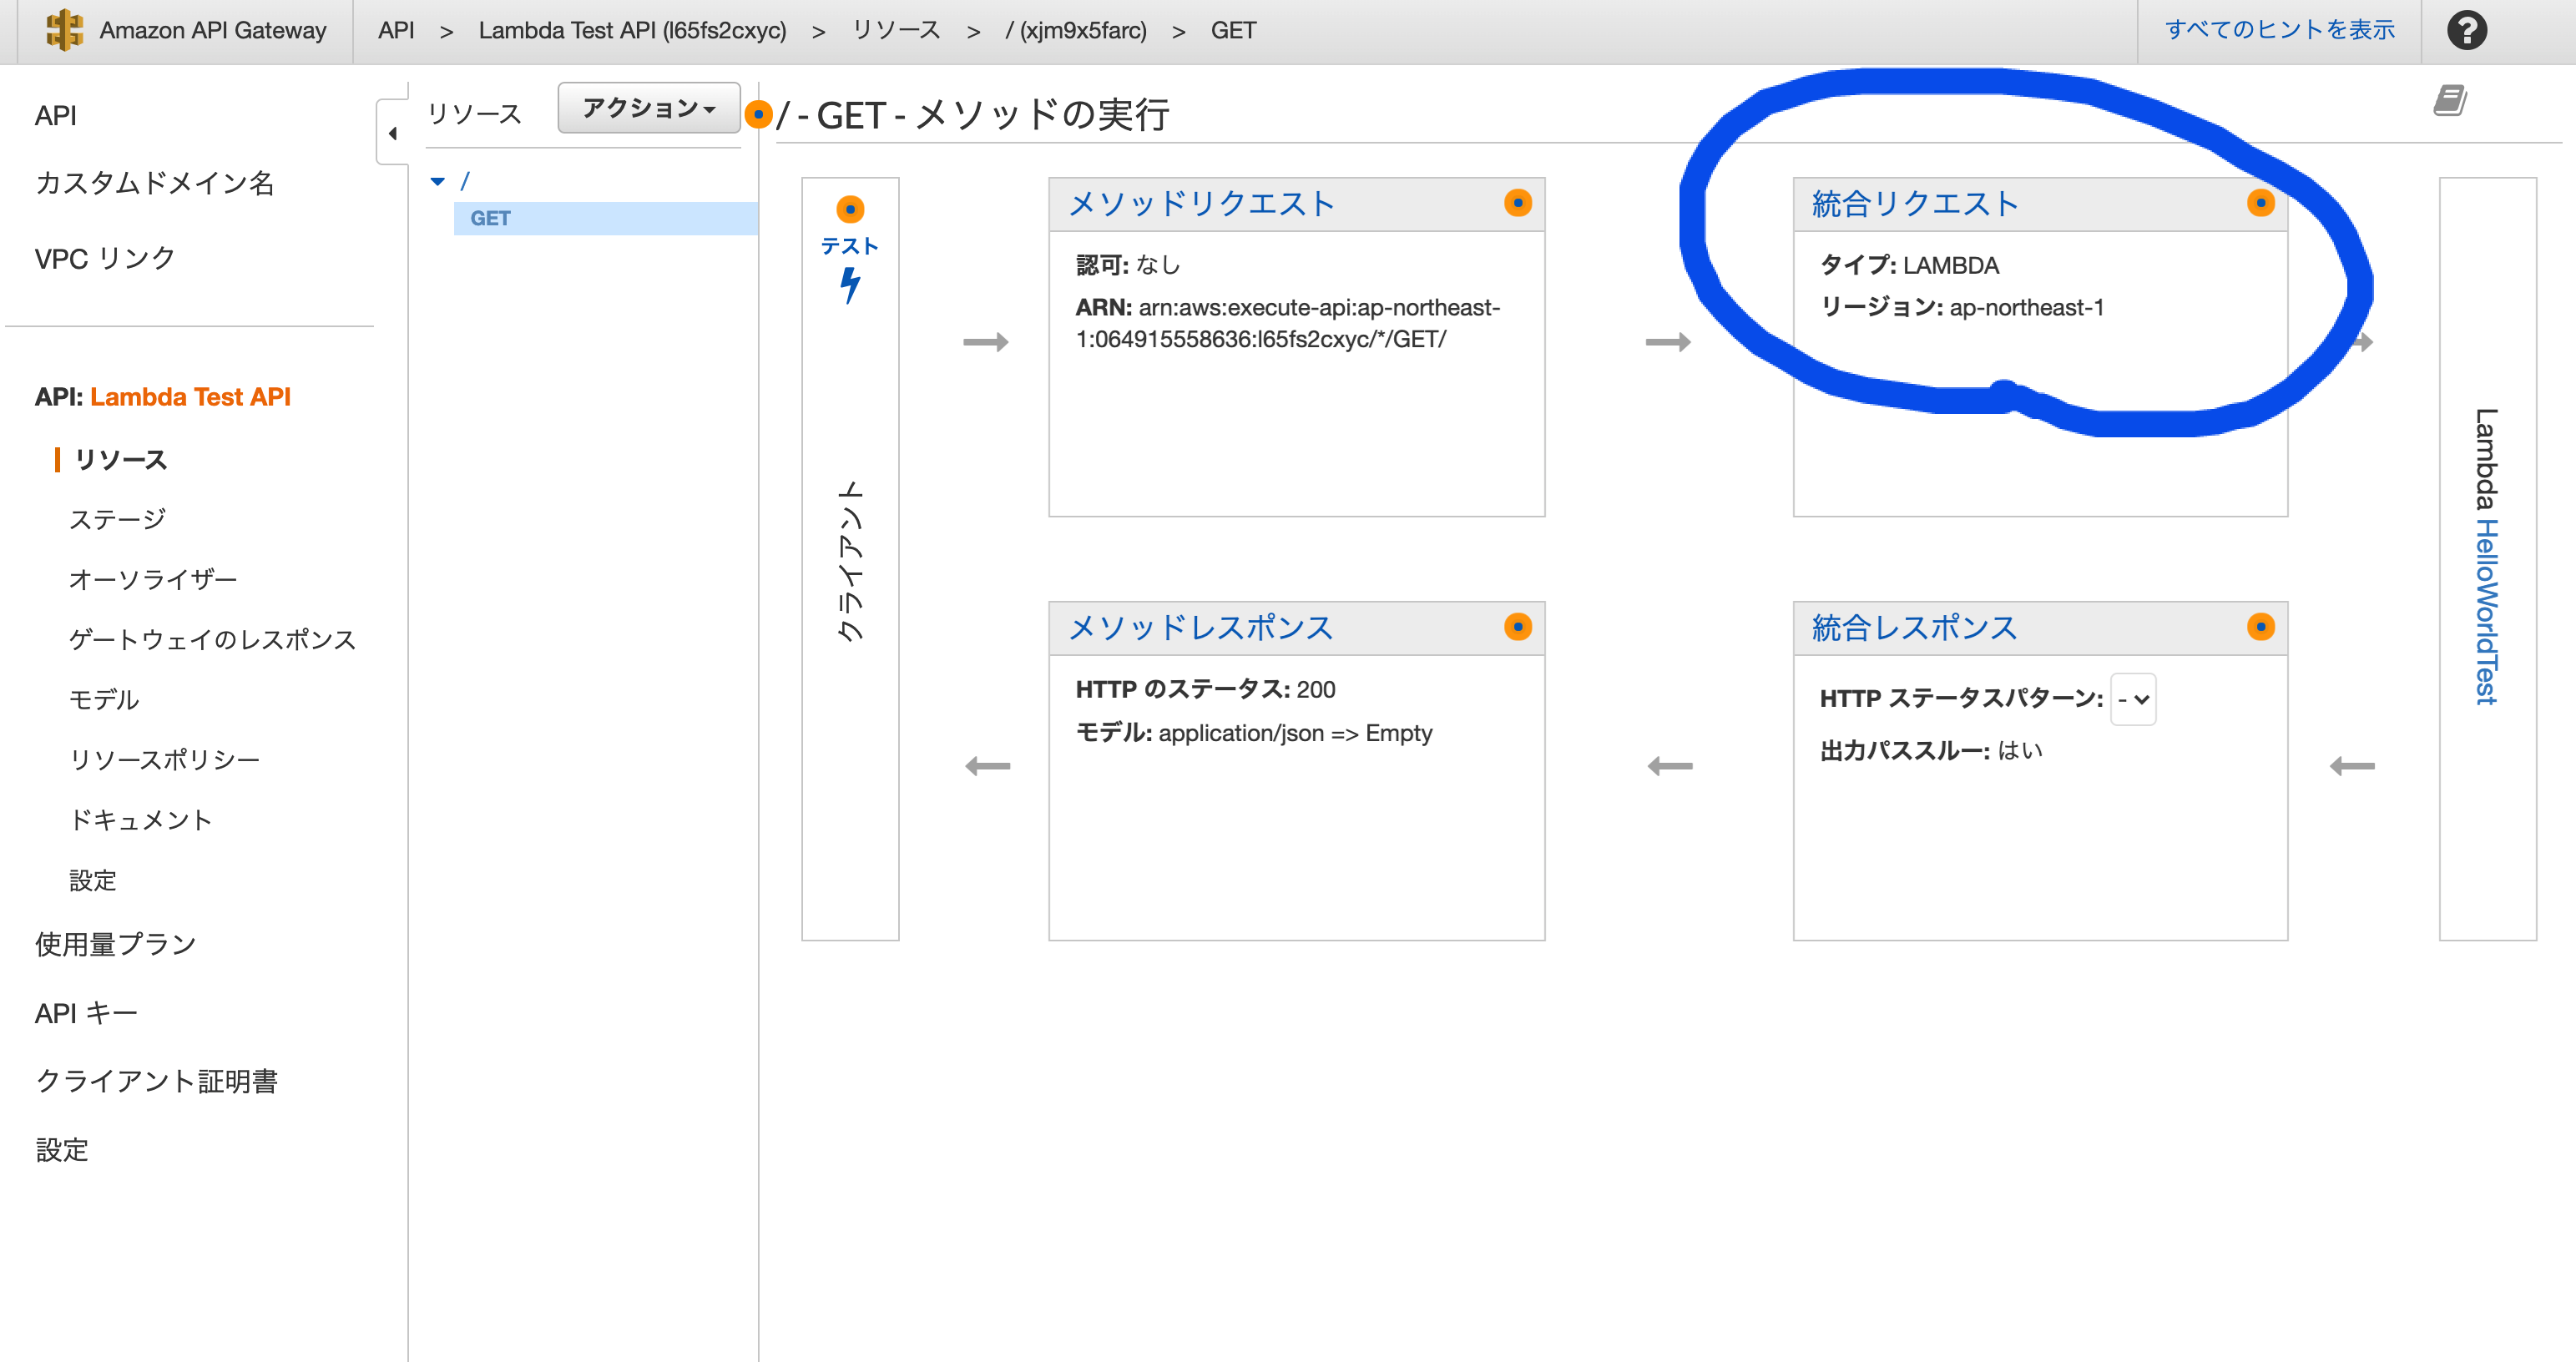The width and height of the screenshot is (2576, 1362).
Task: Collapse the root / resource tree node
Action: point(437,181)
